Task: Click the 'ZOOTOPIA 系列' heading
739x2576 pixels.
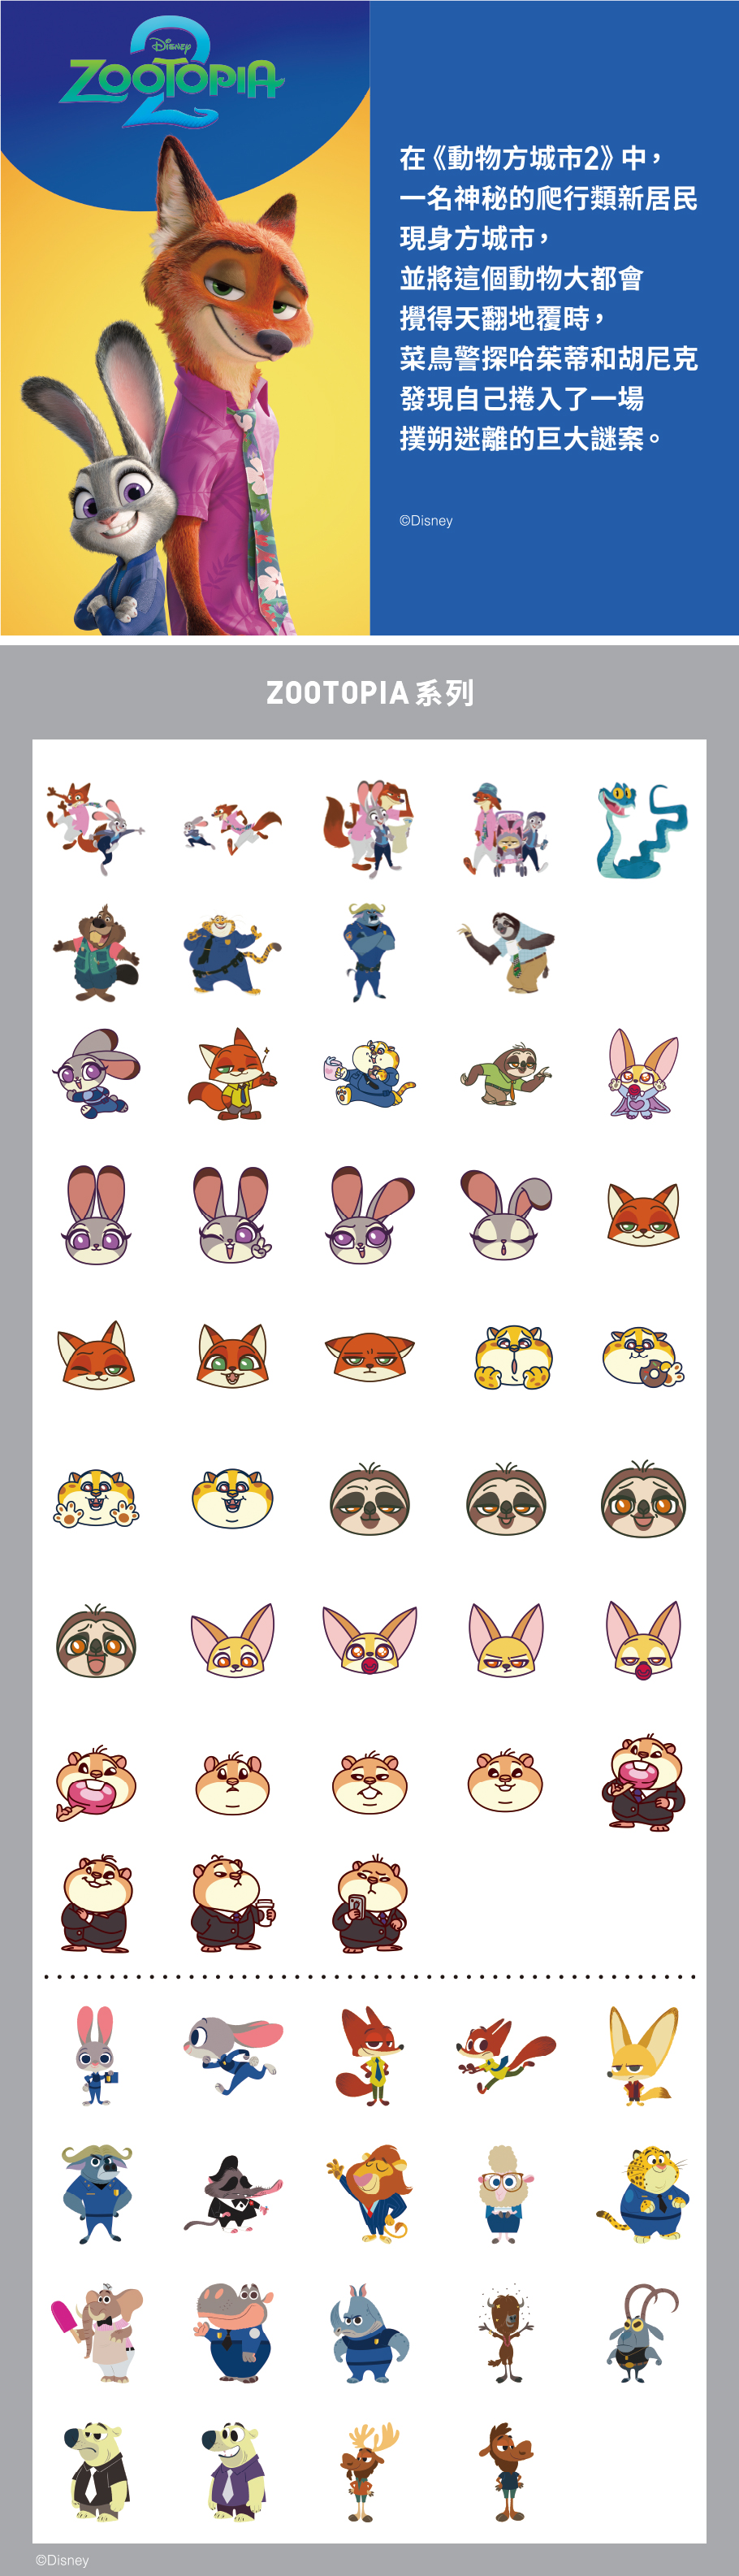Action: (370, 693)
